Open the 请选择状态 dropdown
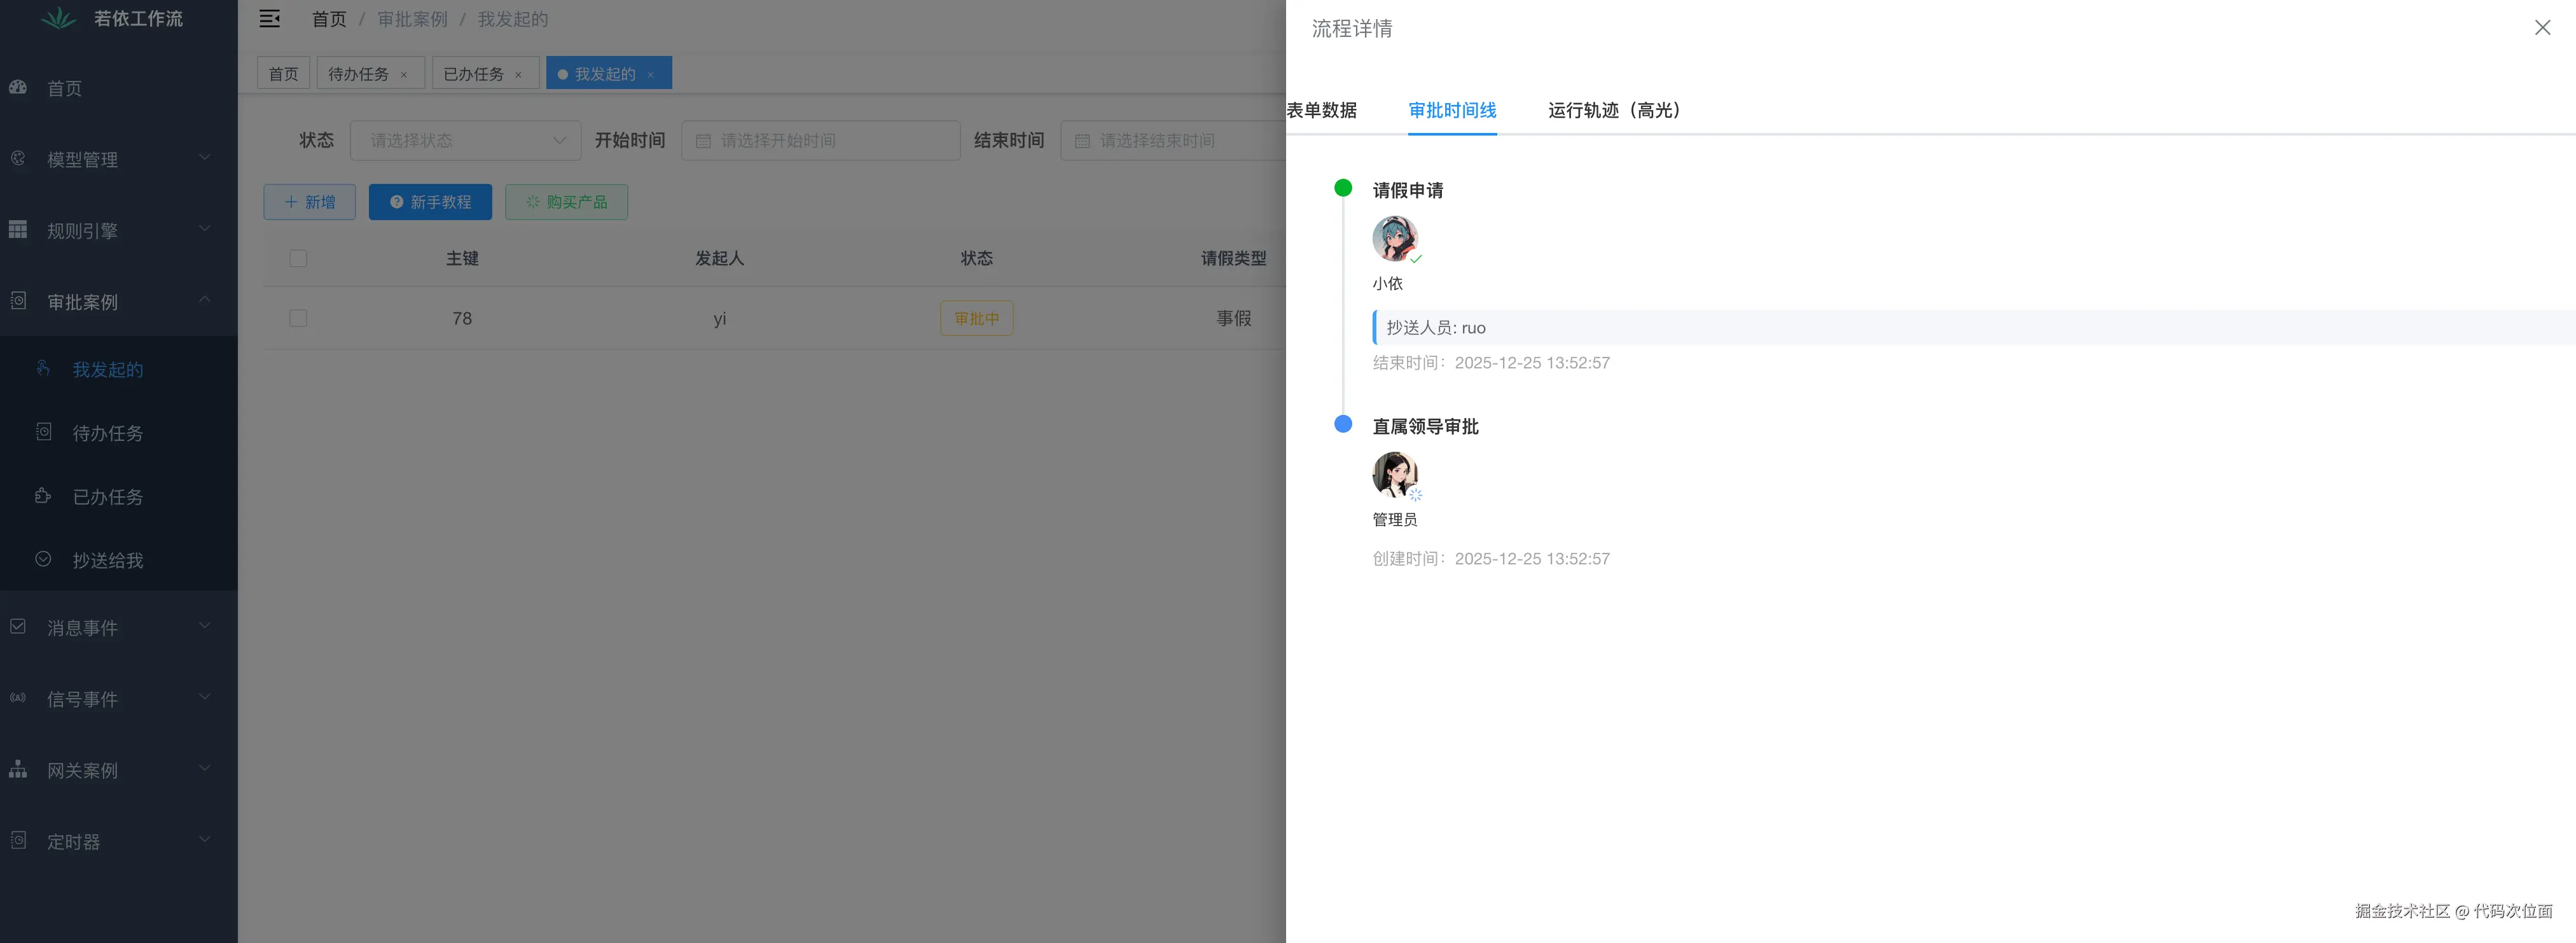Viewport: 2576px width, 943px height. click(x=465, y=141)
